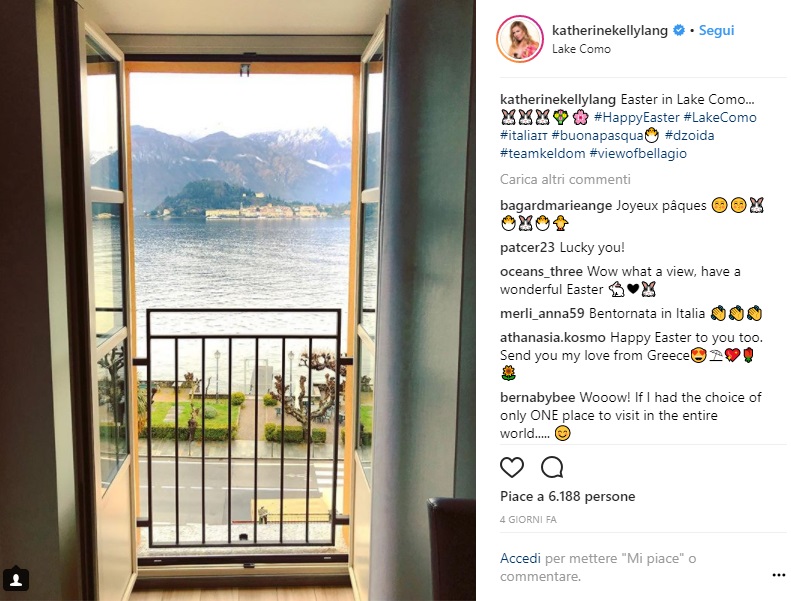The width and height of the screenshot is (791, 601).
Task: Open the #HappyEaster hashtag
Action: [637, 118]
